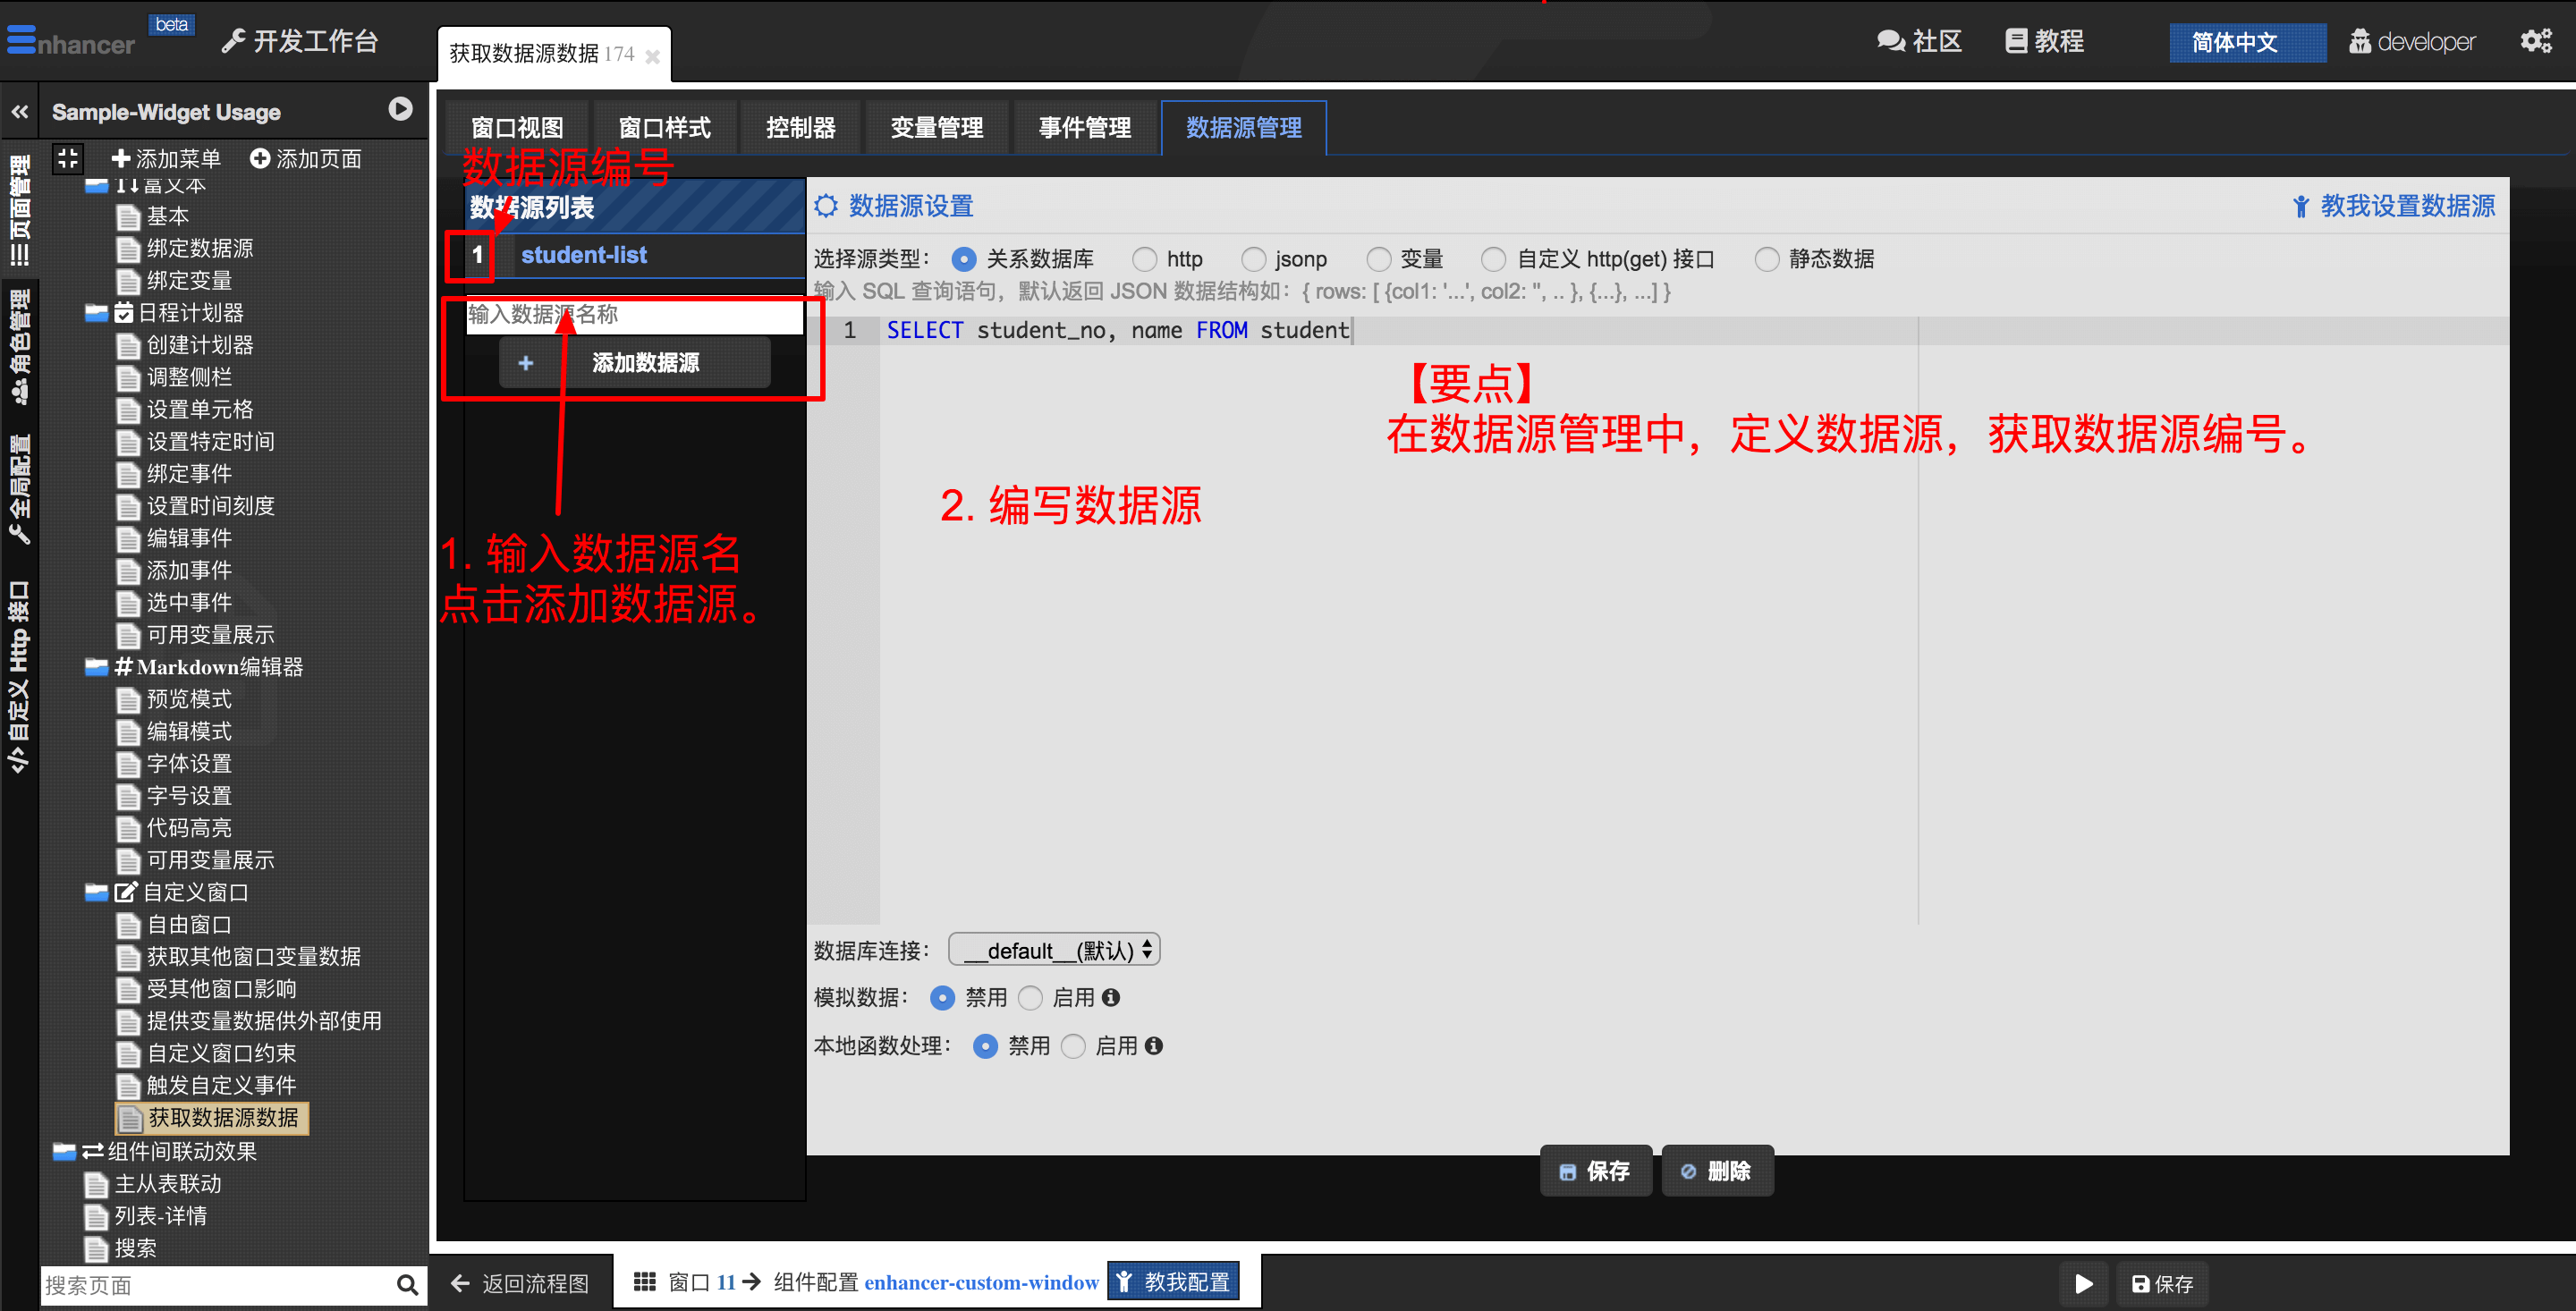Select the http source type radio
This screenshot has height=1311, width=2576.
click(1144, 259)
